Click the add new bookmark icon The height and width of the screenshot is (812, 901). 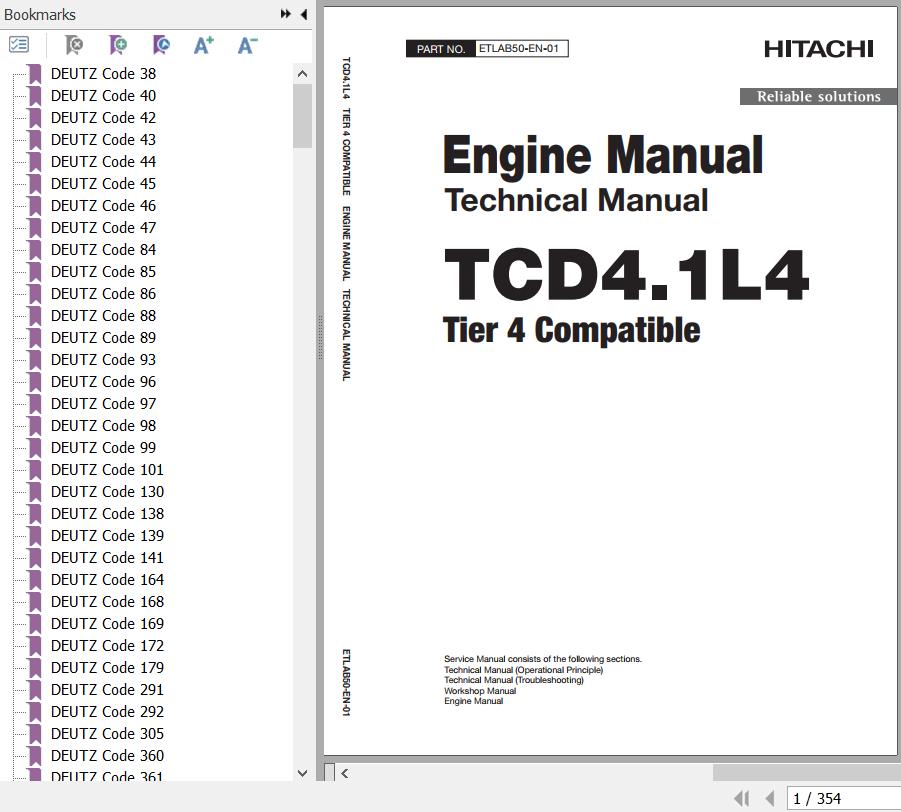point(118,44)
